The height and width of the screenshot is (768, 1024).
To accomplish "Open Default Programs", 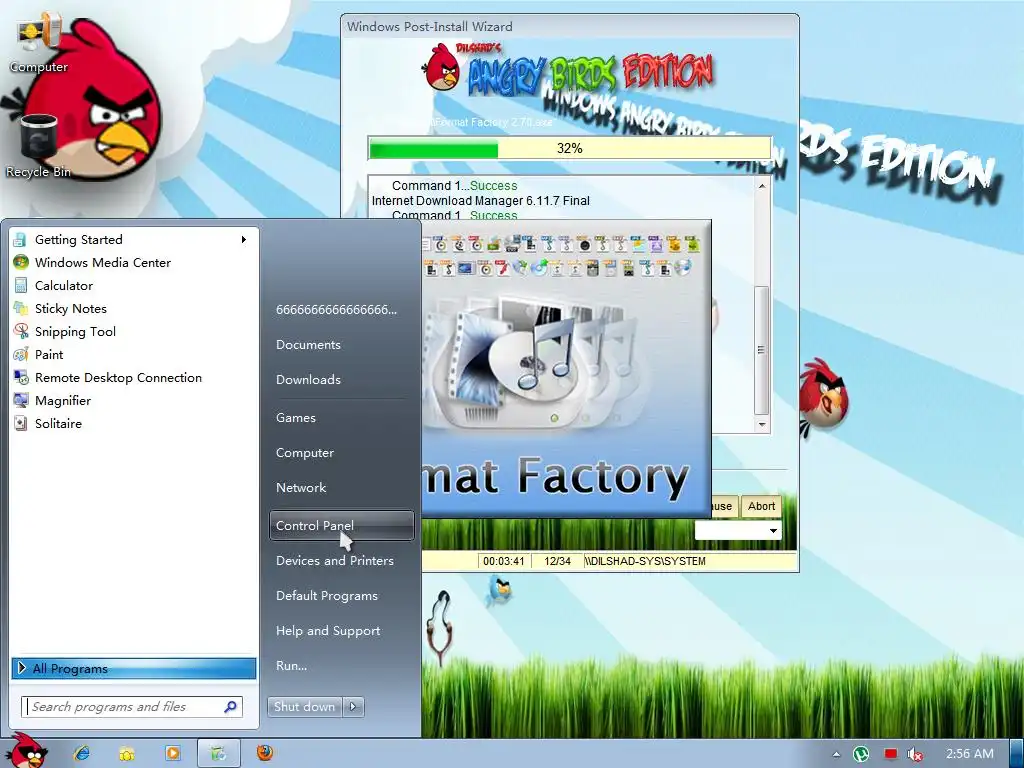I will tap(342, 596).
